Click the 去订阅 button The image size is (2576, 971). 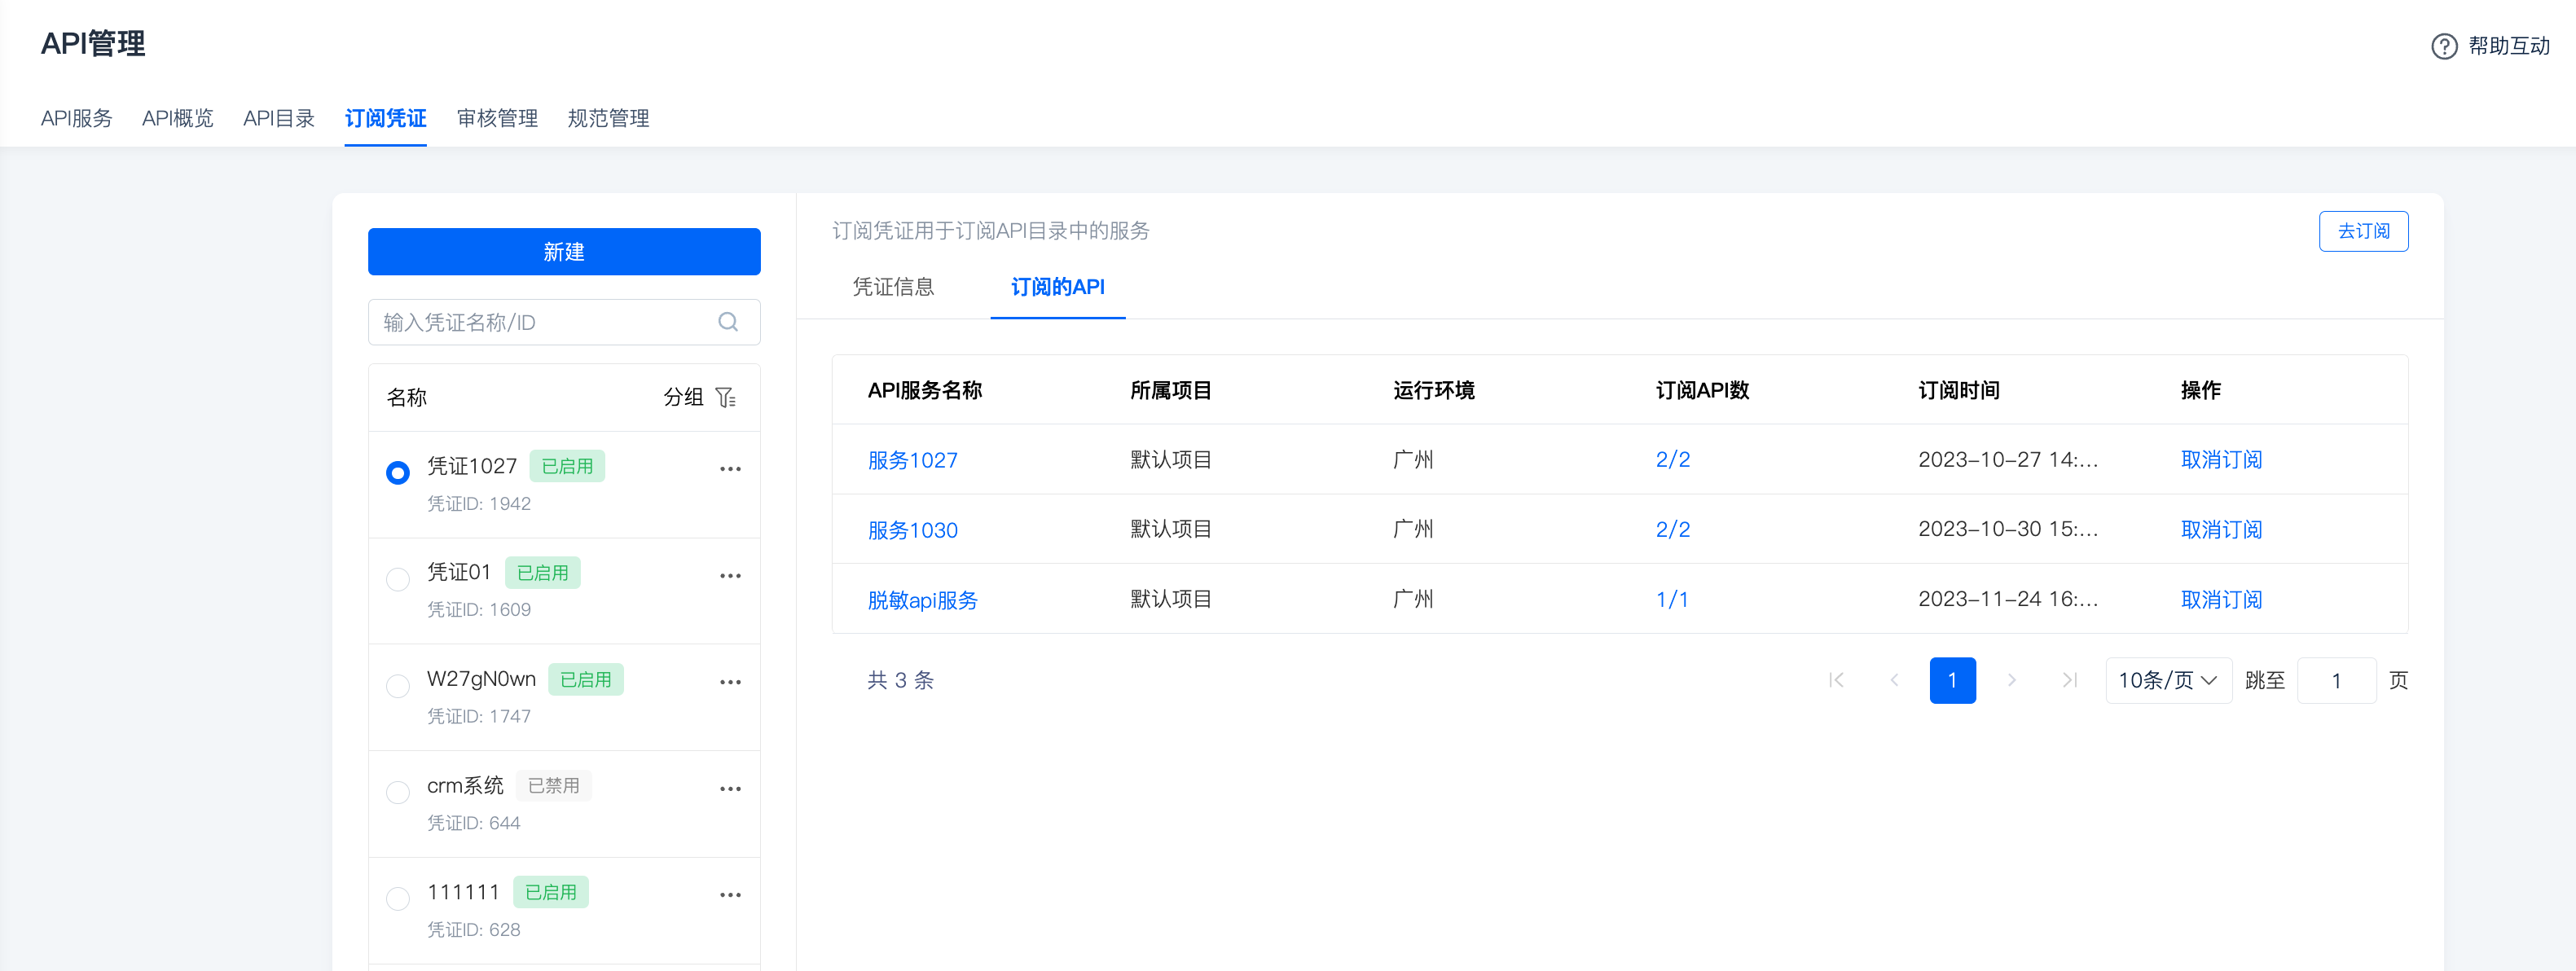pyautogui.click(x=2363, y=231)
